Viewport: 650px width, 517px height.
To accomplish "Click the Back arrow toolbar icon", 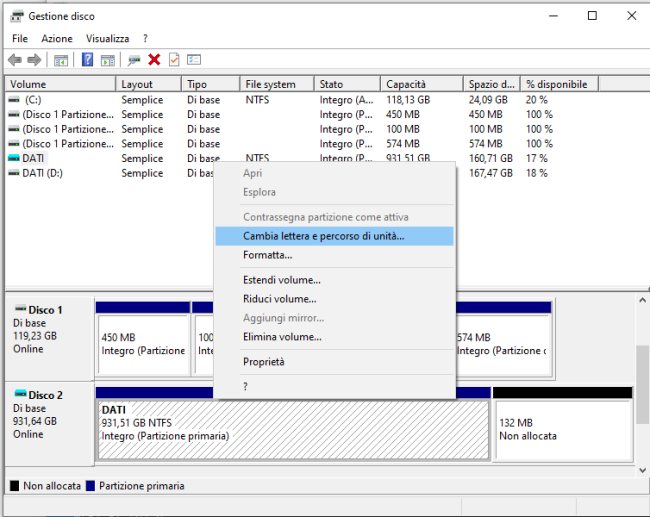I will (x=15, y=60).
